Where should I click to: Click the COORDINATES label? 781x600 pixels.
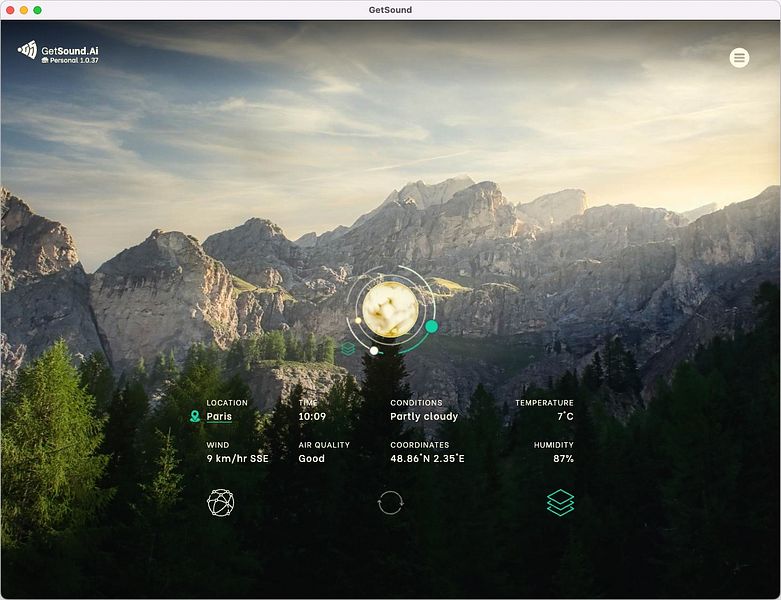[420, 445]
